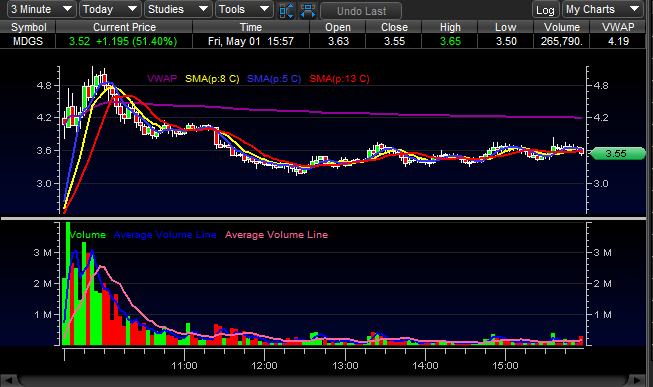Click the blue SMA(p:5 C) legend label

pos(274,78)
